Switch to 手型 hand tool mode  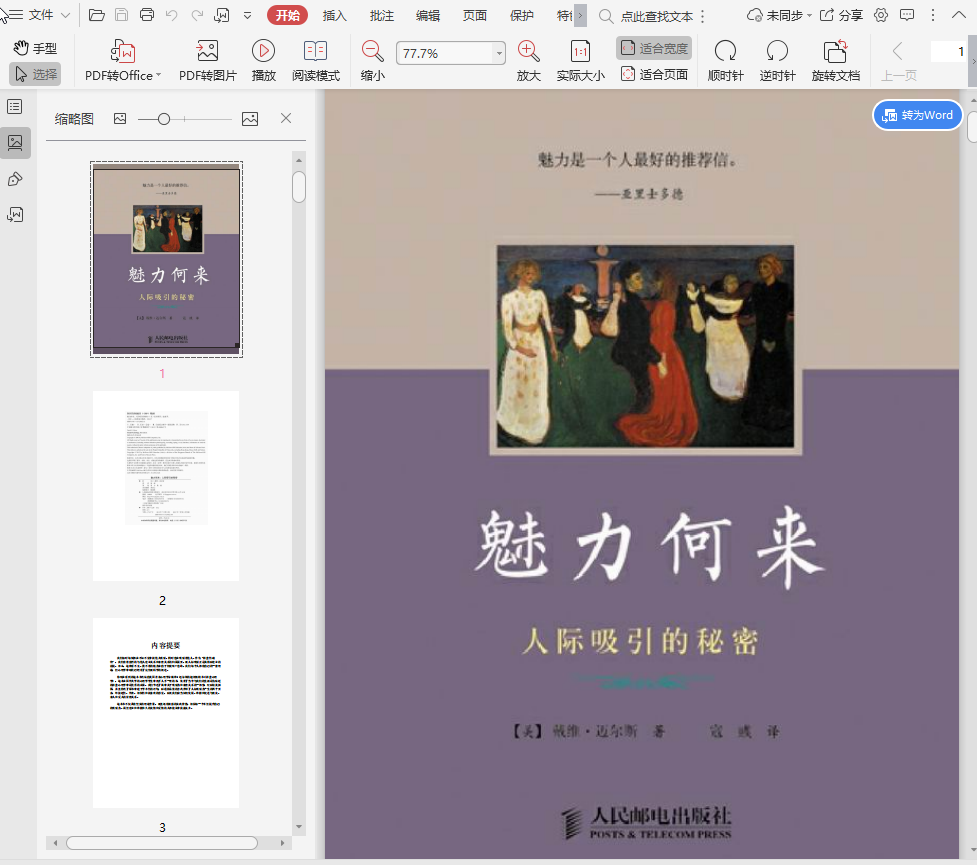click(x=35, y=48)
